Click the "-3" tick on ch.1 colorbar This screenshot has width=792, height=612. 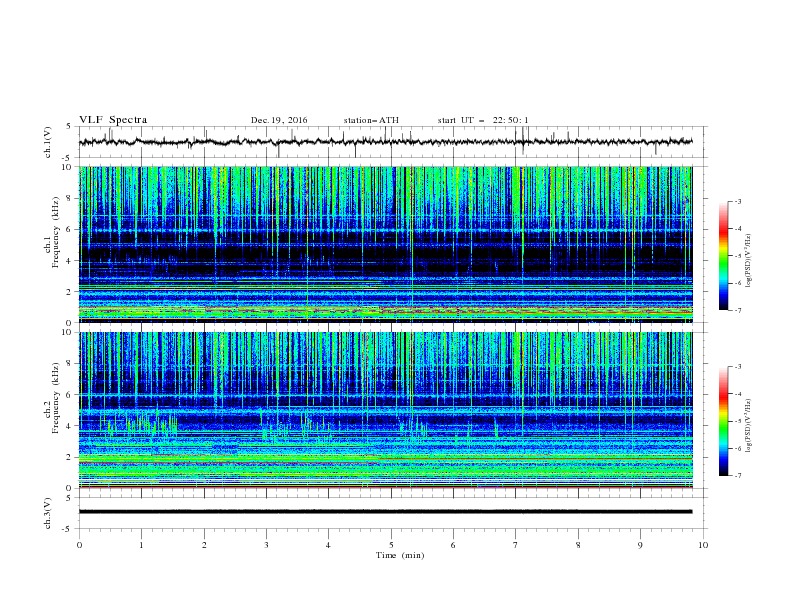(x=737, y=201)
